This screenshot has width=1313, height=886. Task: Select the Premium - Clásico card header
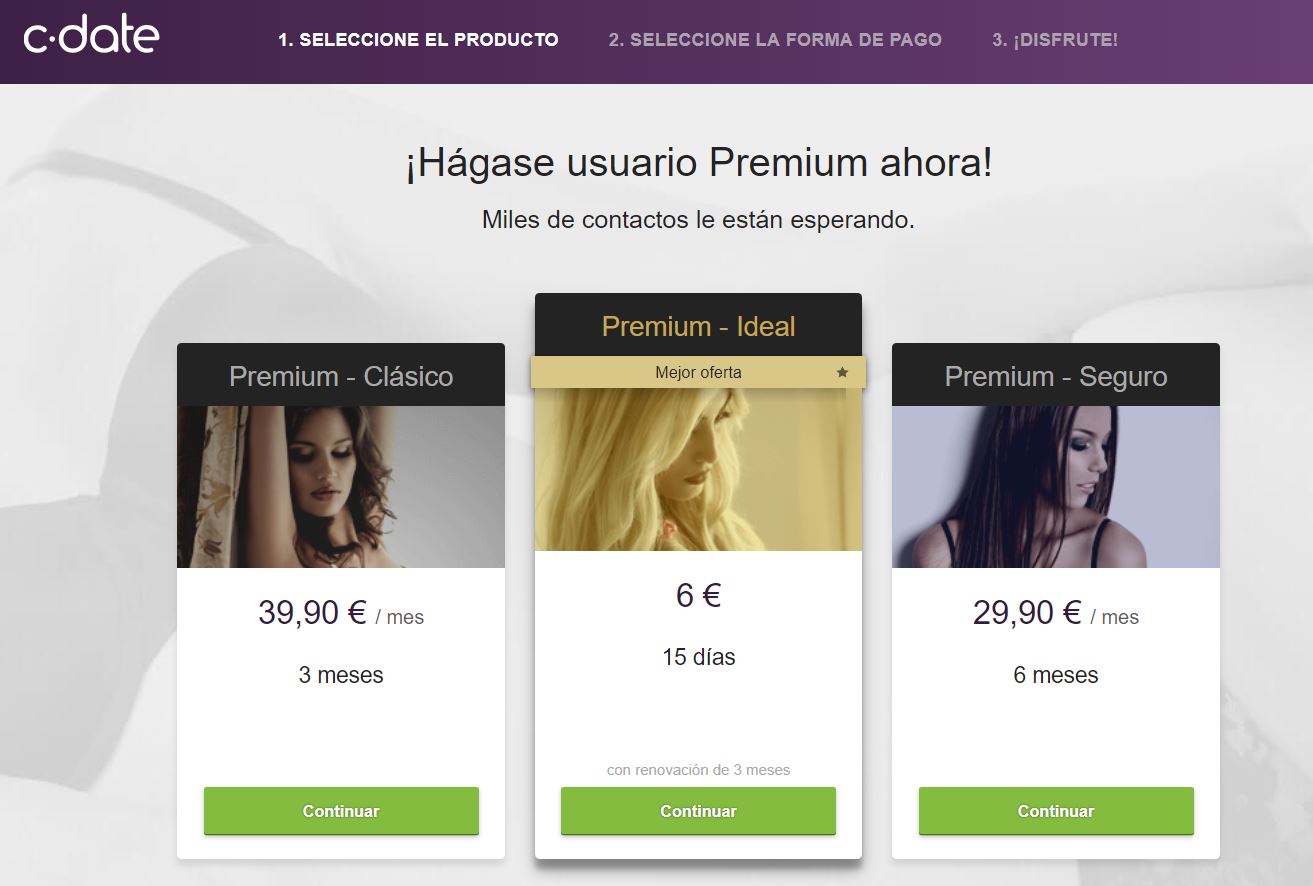[341, 376]
